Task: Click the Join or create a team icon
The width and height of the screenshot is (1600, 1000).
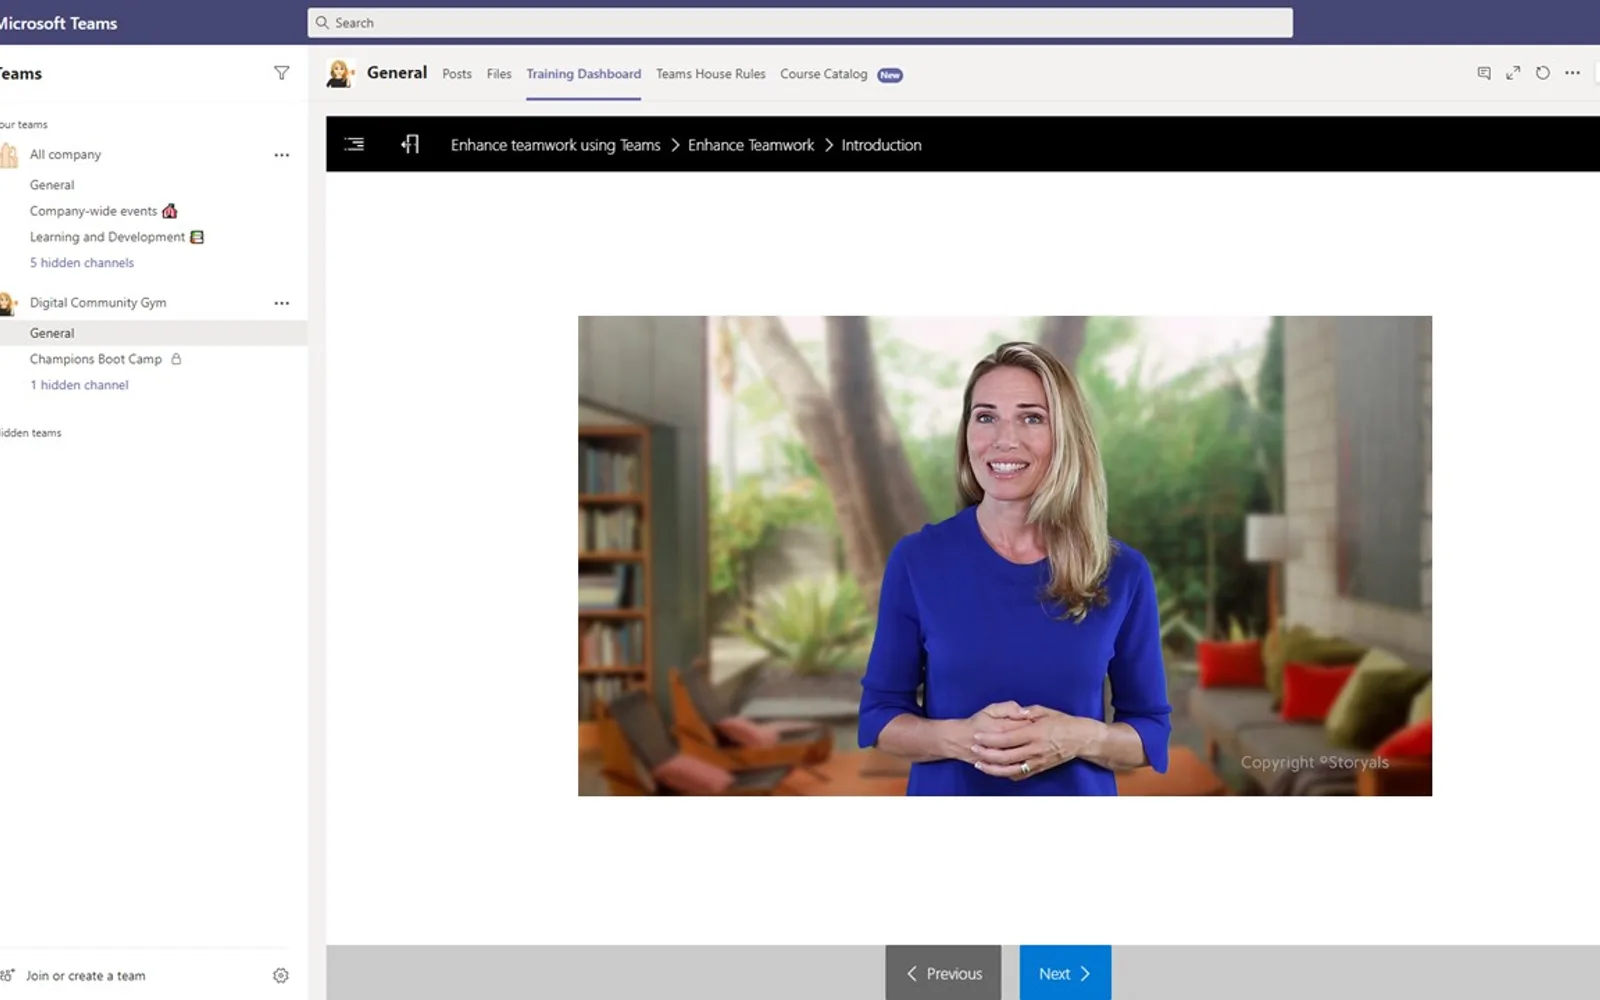Action: [x=8, y=975]
